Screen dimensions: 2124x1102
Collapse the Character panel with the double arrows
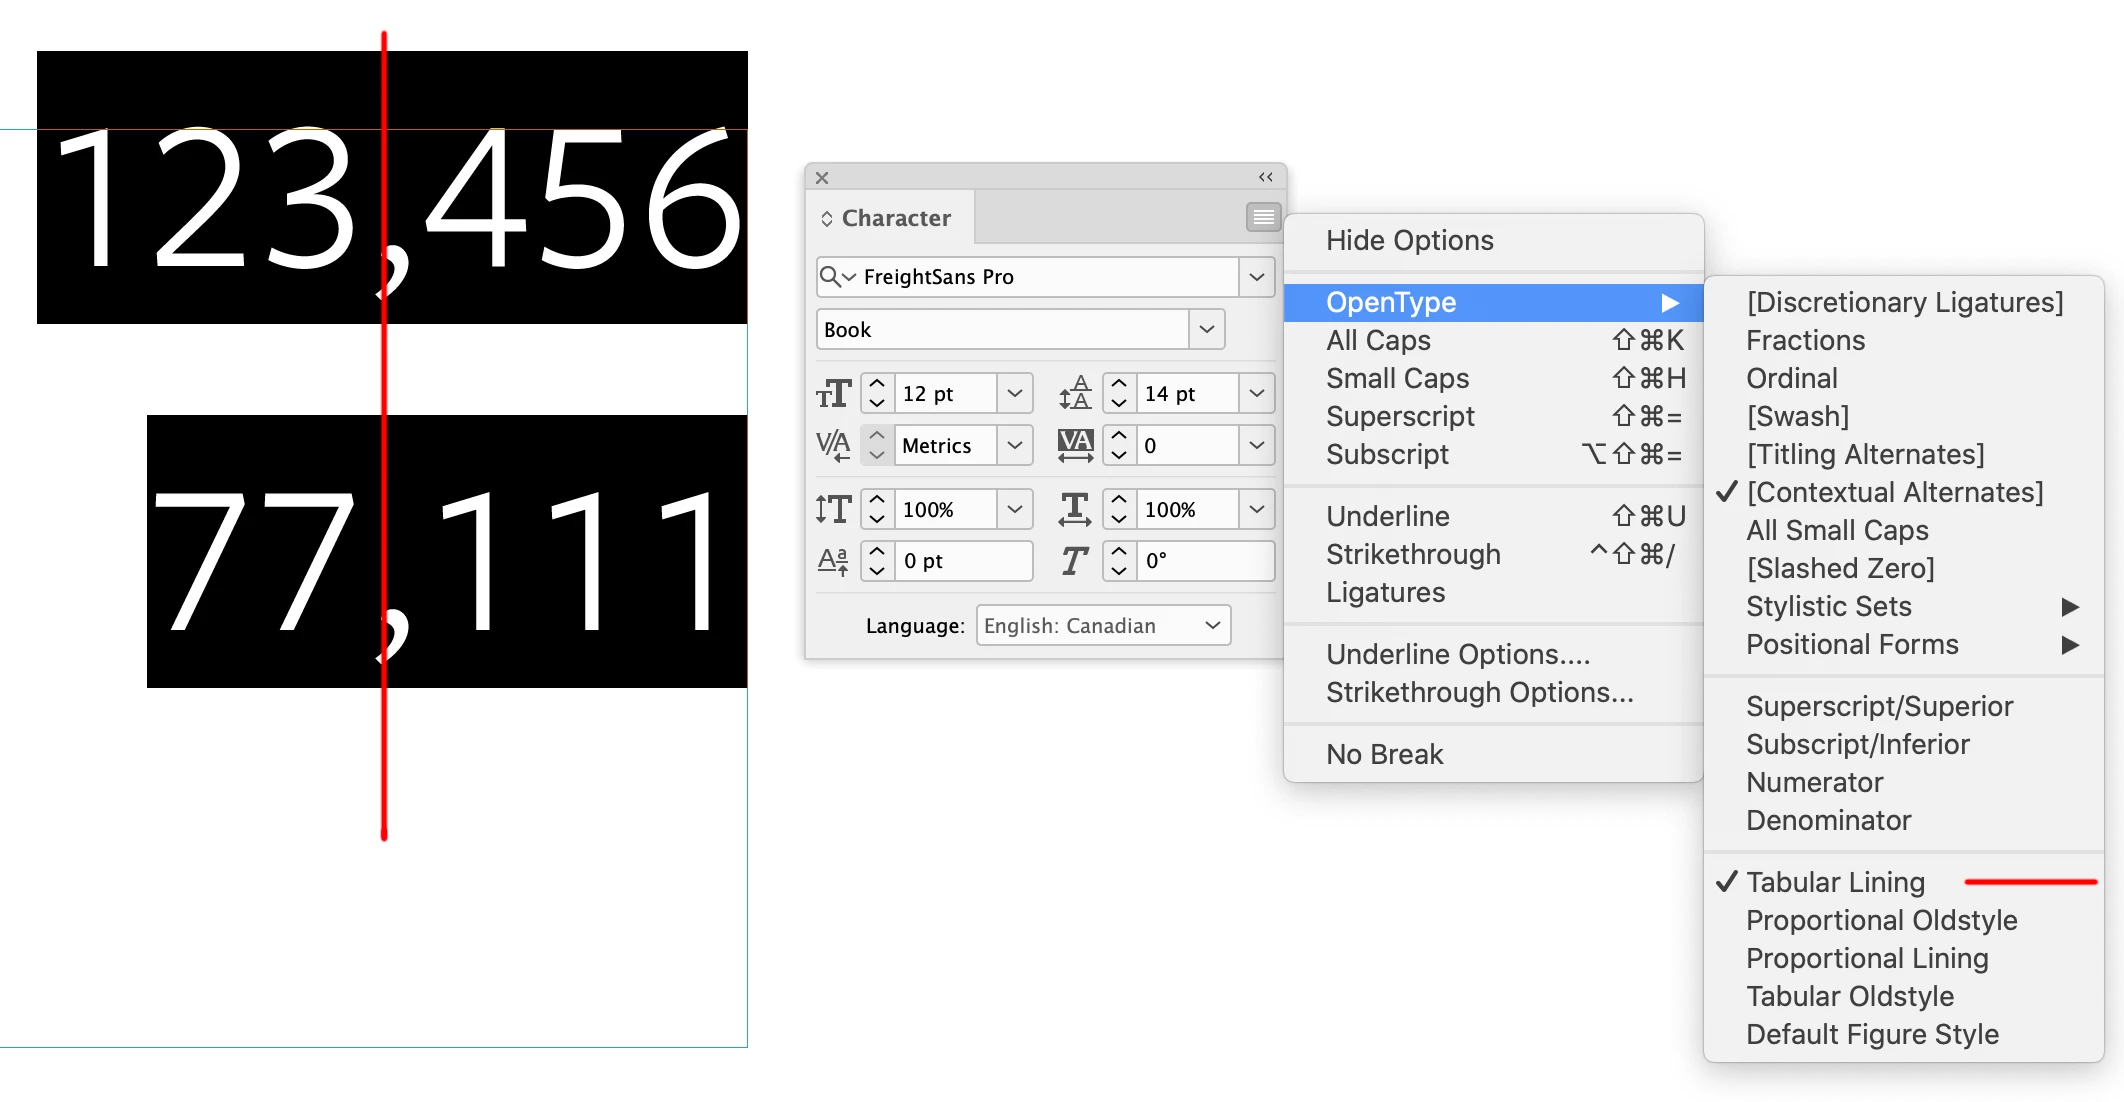(1265, 177)
